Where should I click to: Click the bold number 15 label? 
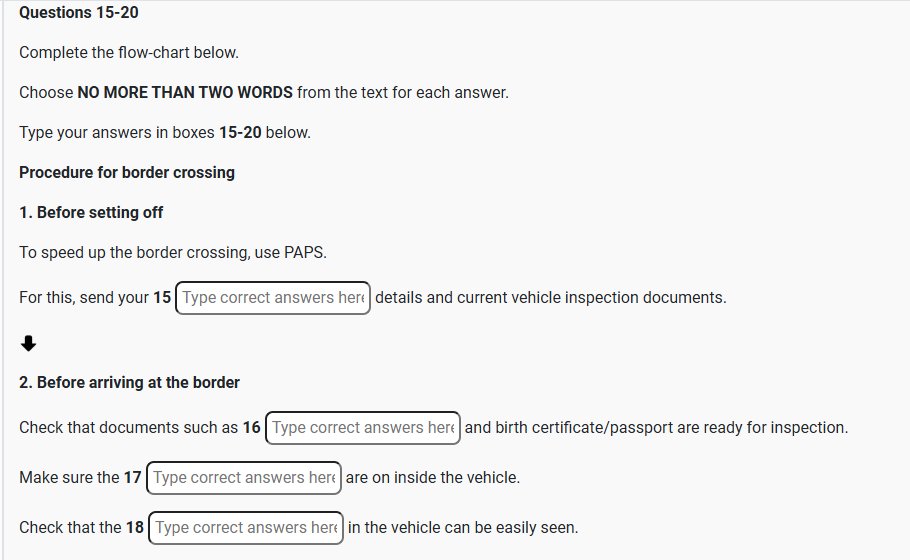coord(162,298)
